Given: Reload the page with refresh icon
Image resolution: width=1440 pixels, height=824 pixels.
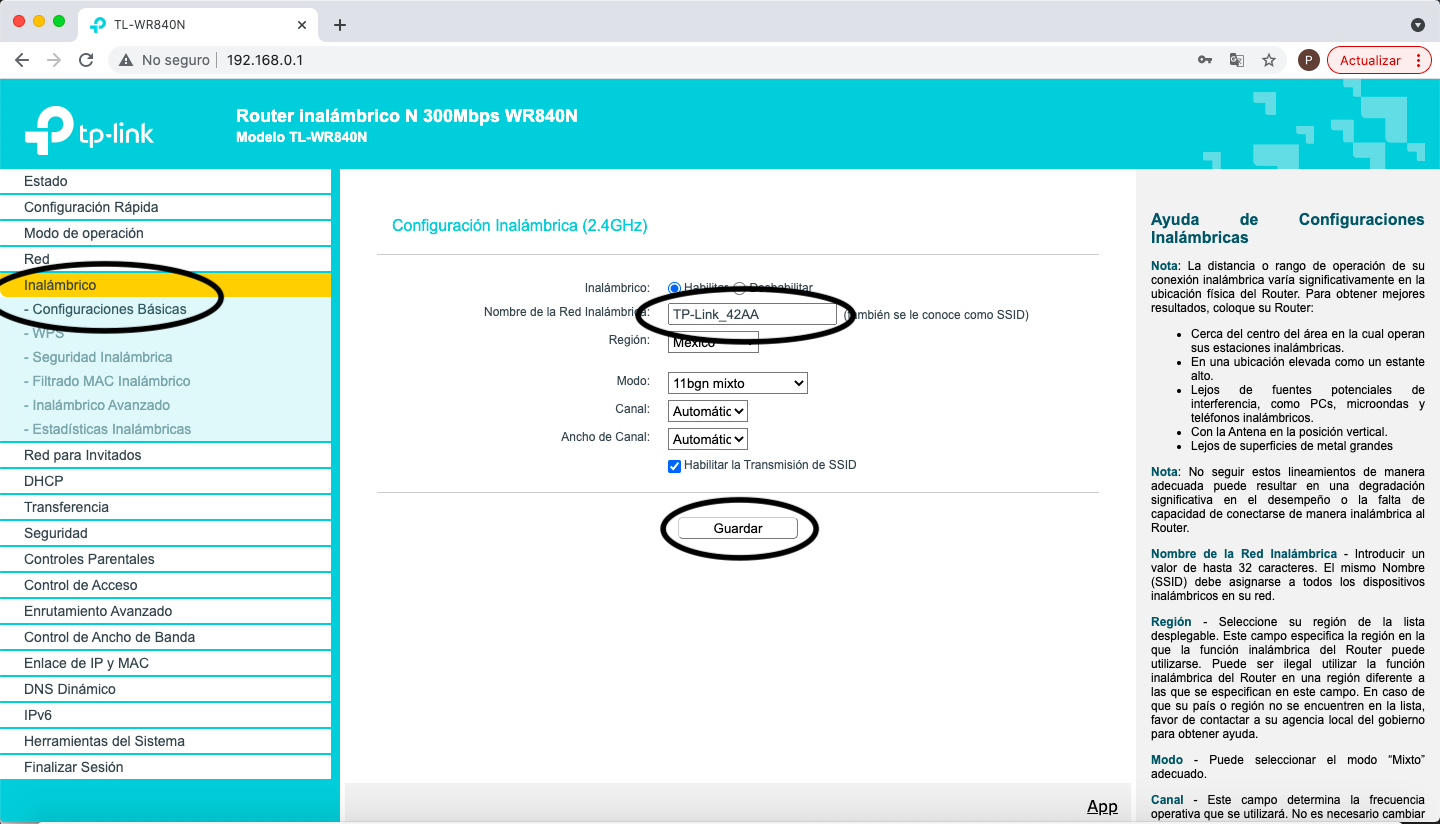Looking at the screenshot, I should [x=86, y=60].
